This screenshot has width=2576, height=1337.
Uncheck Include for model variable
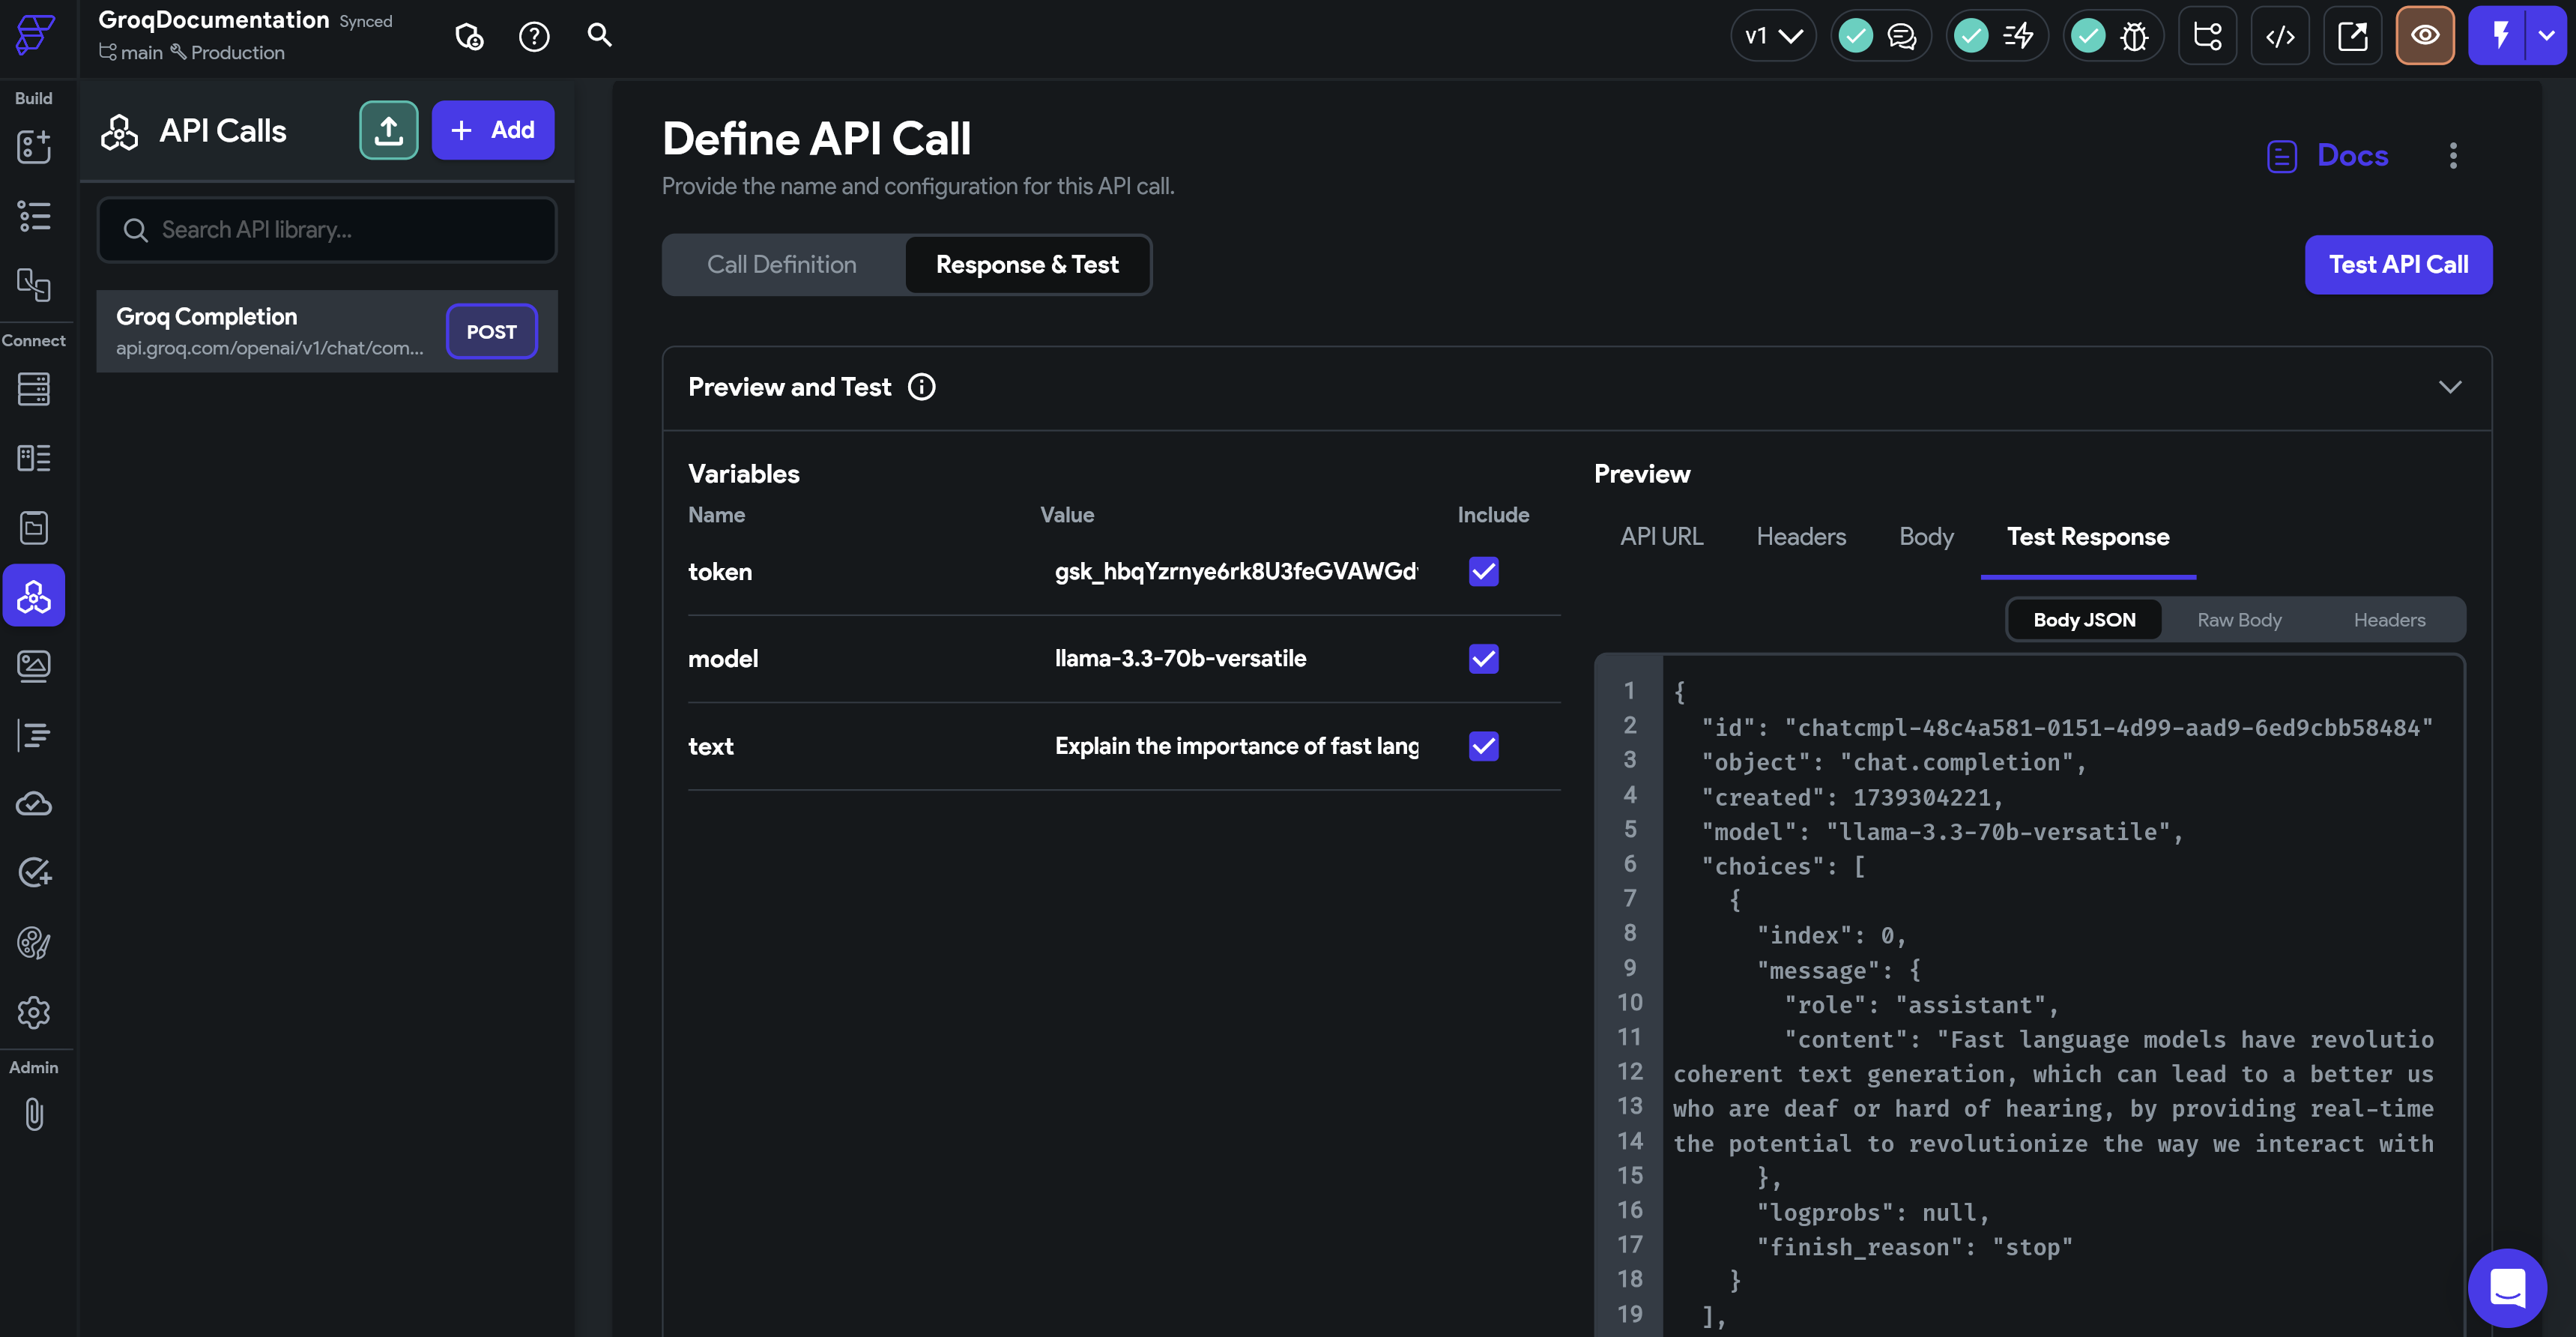1484,658
